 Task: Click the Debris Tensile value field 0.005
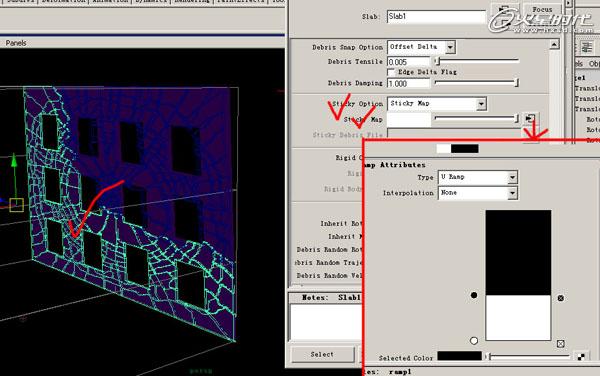pos(409,62)
